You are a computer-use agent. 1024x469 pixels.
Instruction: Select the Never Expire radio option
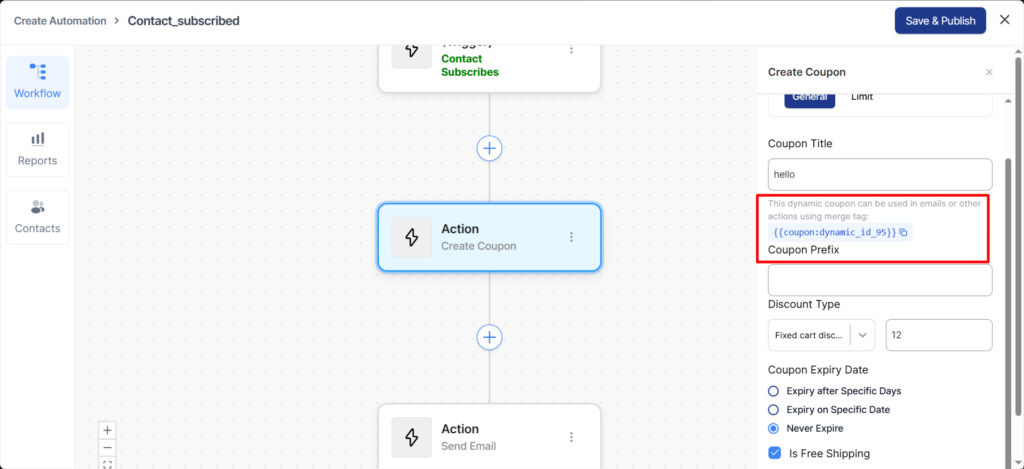(x=773, y=428)
